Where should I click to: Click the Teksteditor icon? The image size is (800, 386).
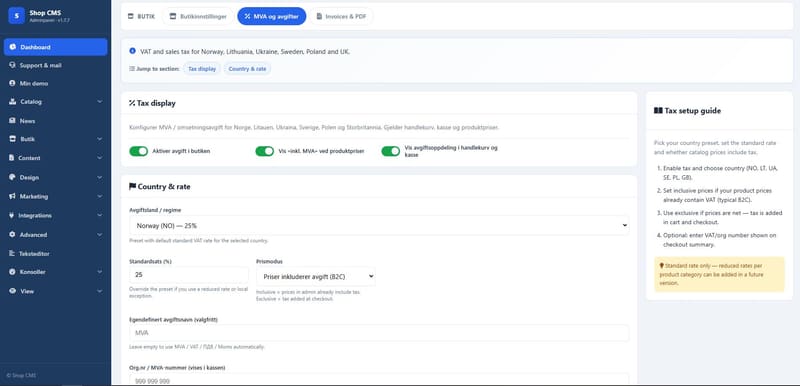pos(13,253)
